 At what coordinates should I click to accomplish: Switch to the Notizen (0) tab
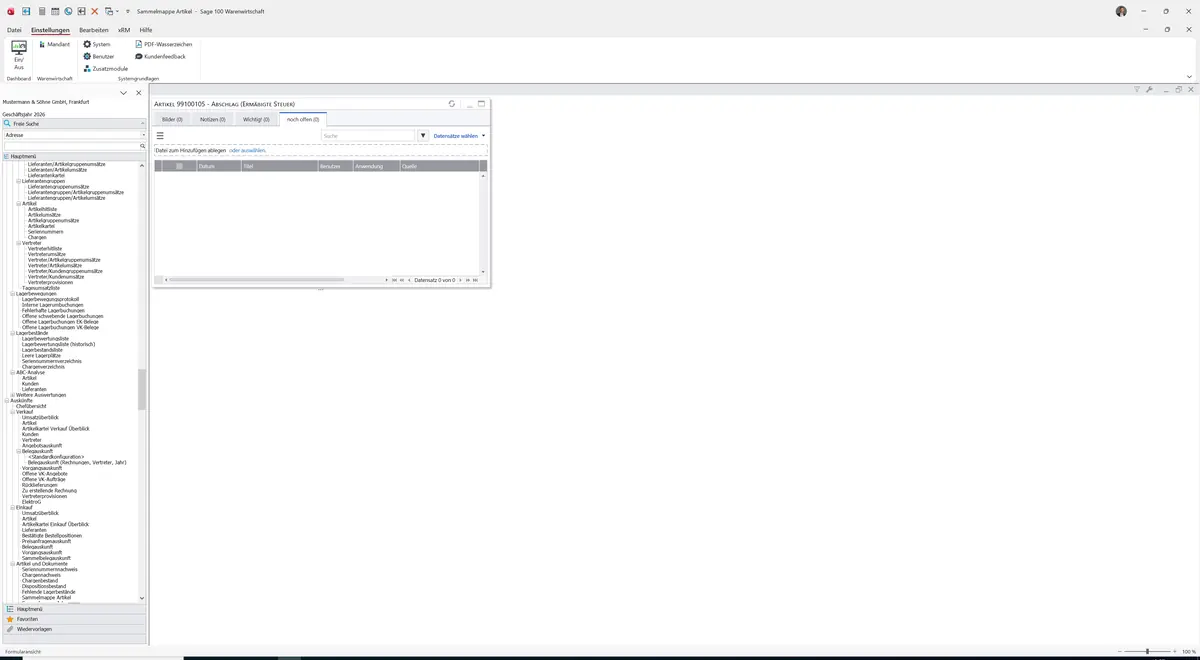pos(212,119)
